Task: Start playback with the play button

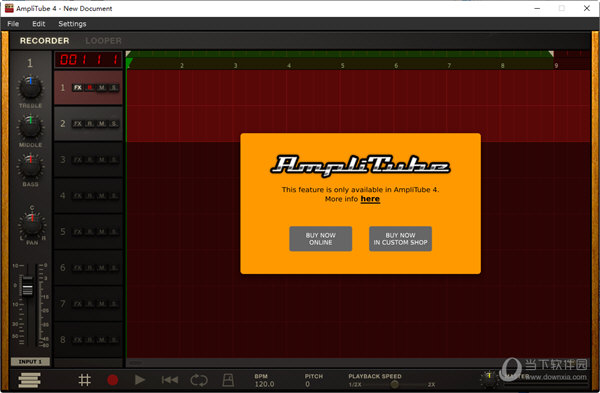Action: click(x=140, y=380)
